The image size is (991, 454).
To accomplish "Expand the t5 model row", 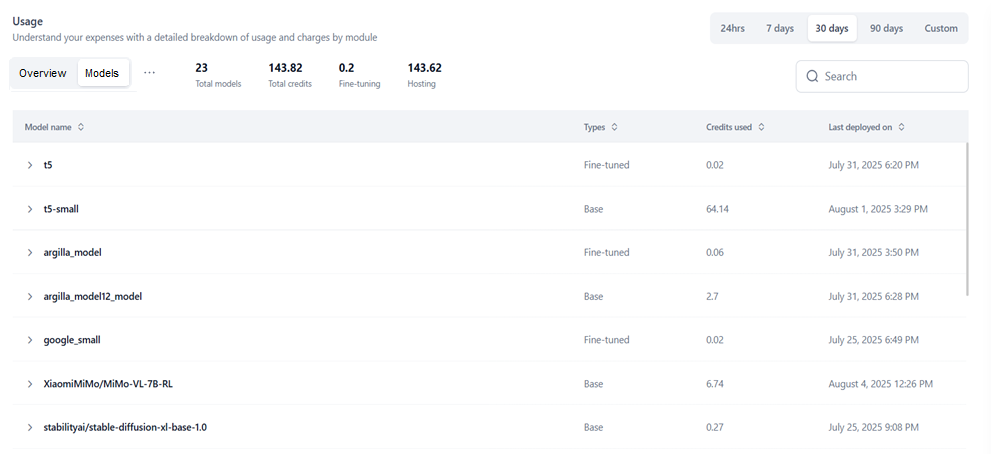I will tap(30, 165).
